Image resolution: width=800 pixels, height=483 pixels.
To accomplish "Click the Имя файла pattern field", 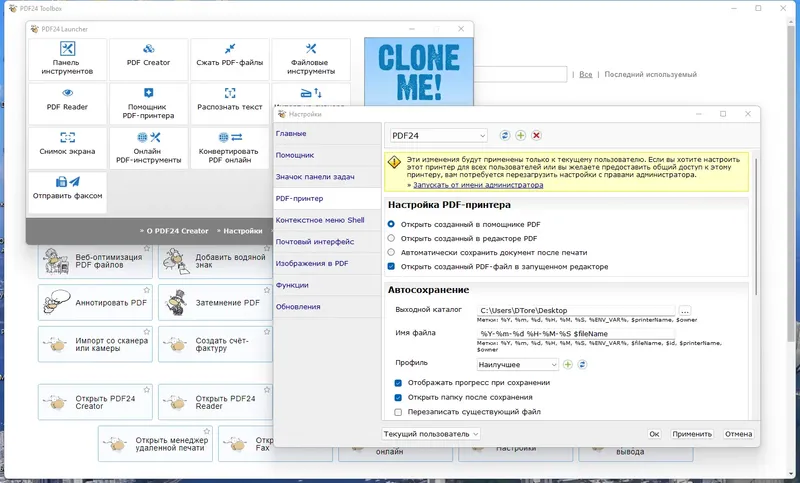I will pos(576,334).
